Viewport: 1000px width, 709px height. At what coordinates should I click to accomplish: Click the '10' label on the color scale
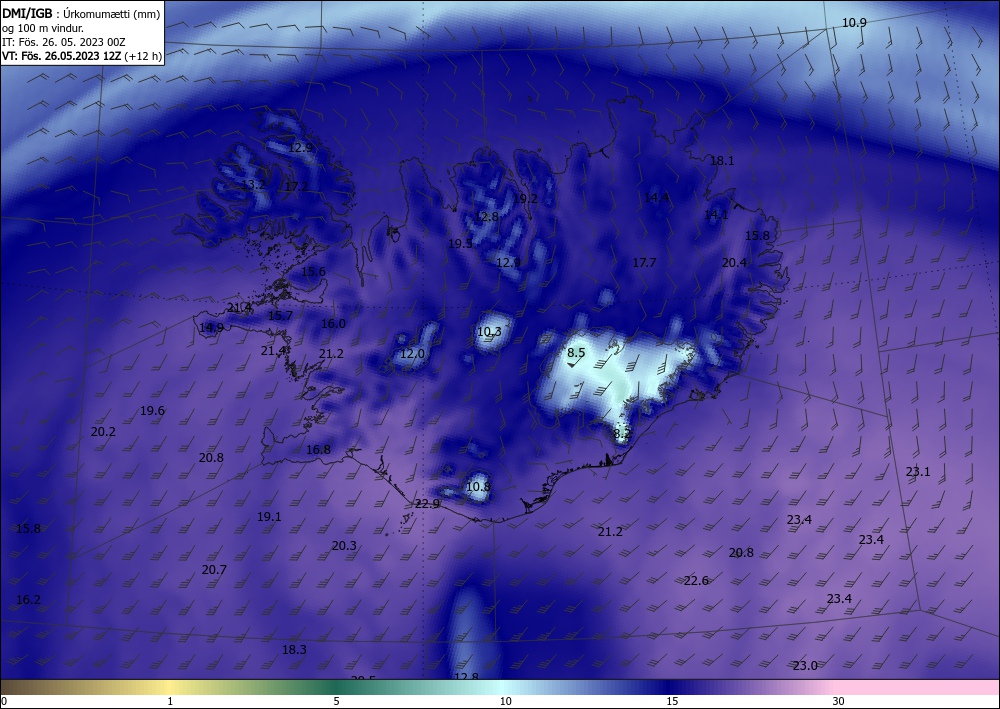click(506, 701)
